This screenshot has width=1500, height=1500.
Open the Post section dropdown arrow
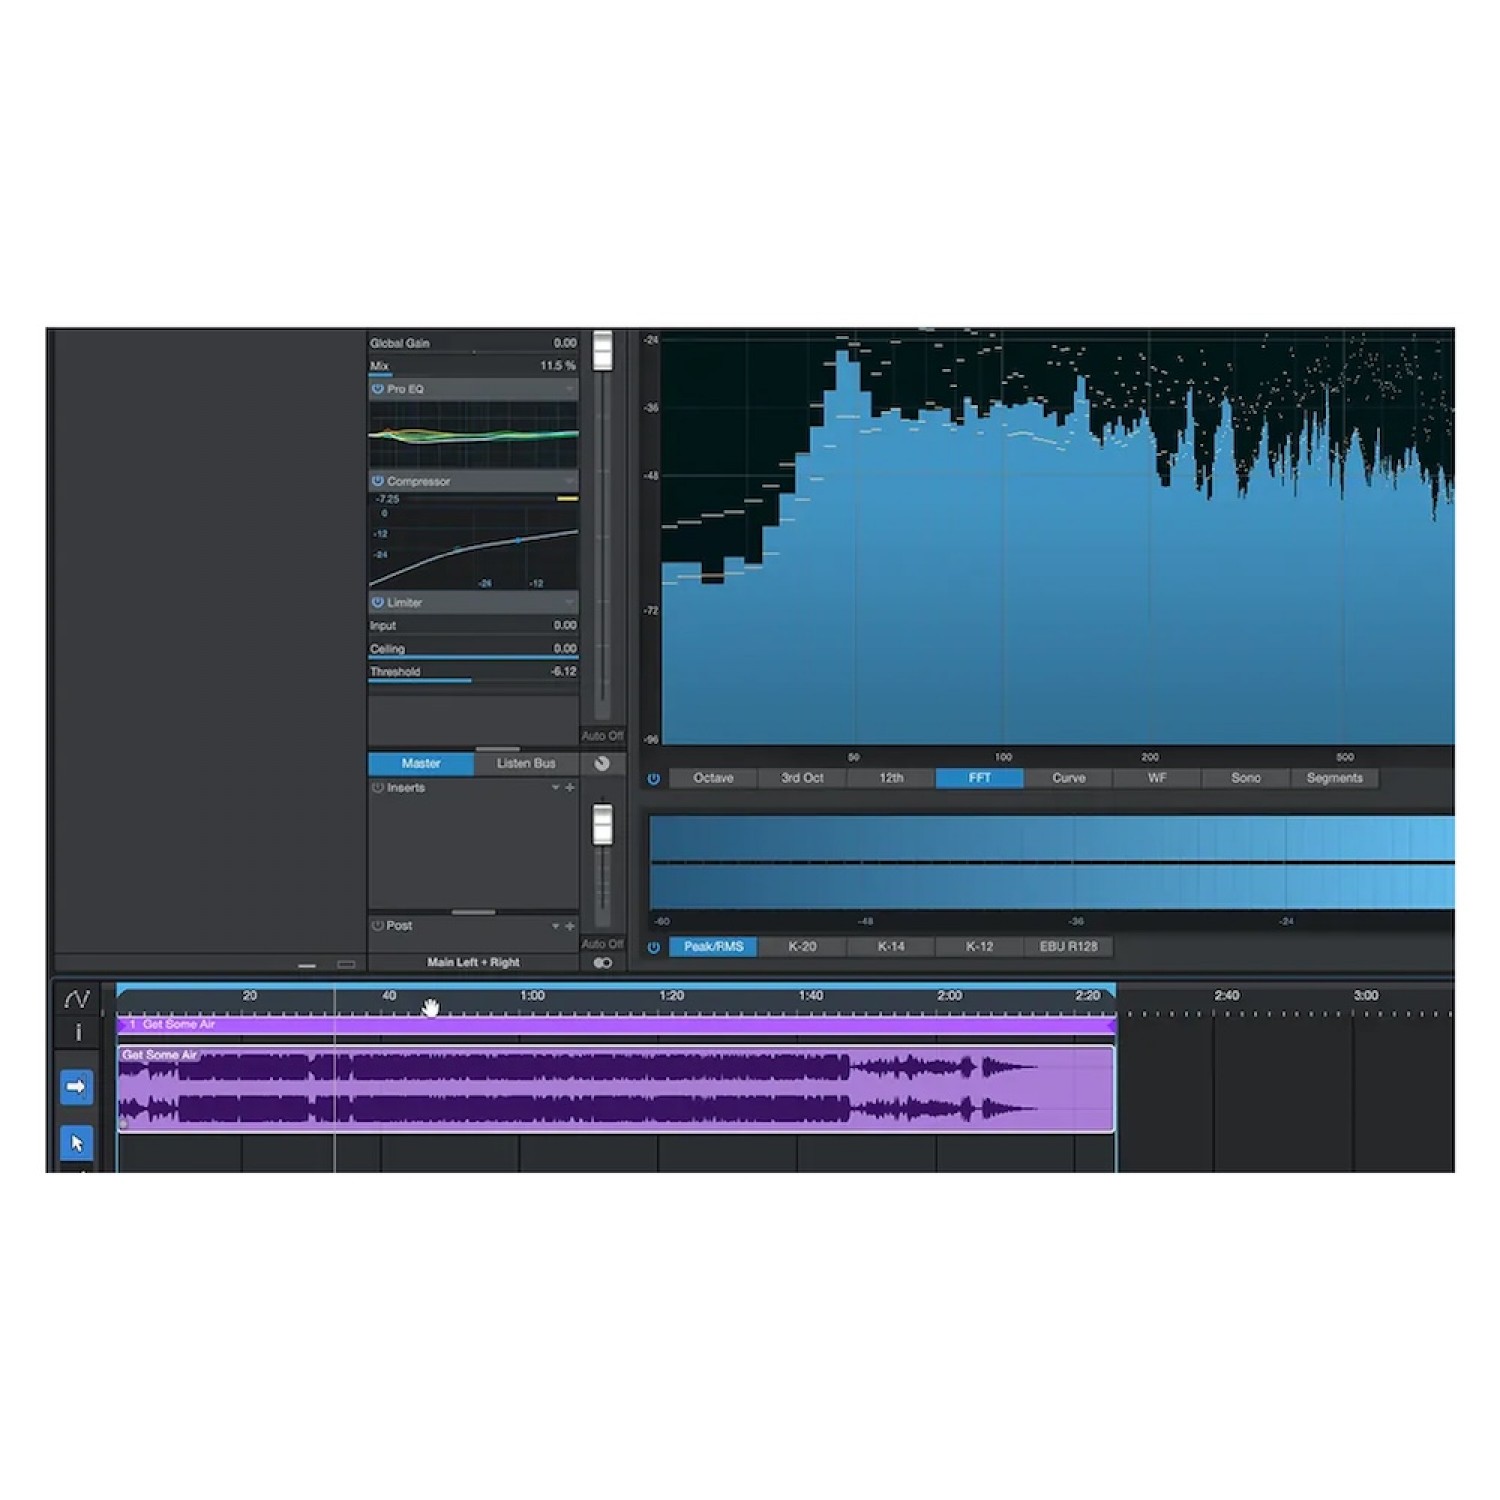pyautogui.click(x=554, y=926)
